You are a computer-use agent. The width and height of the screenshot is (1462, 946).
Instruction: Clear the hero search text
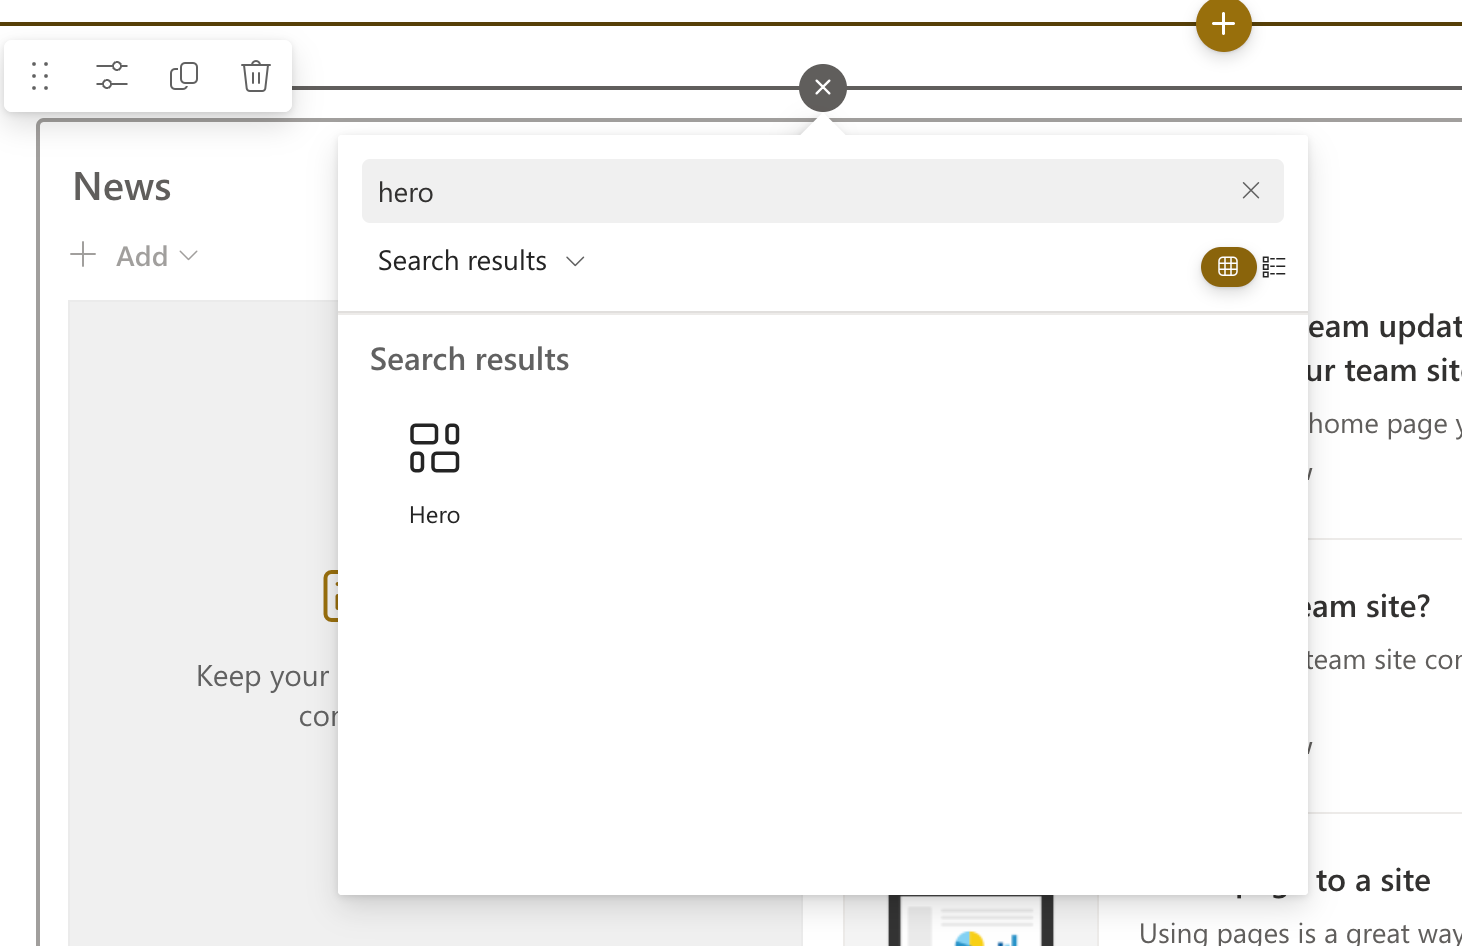[x=1250, y=191]
